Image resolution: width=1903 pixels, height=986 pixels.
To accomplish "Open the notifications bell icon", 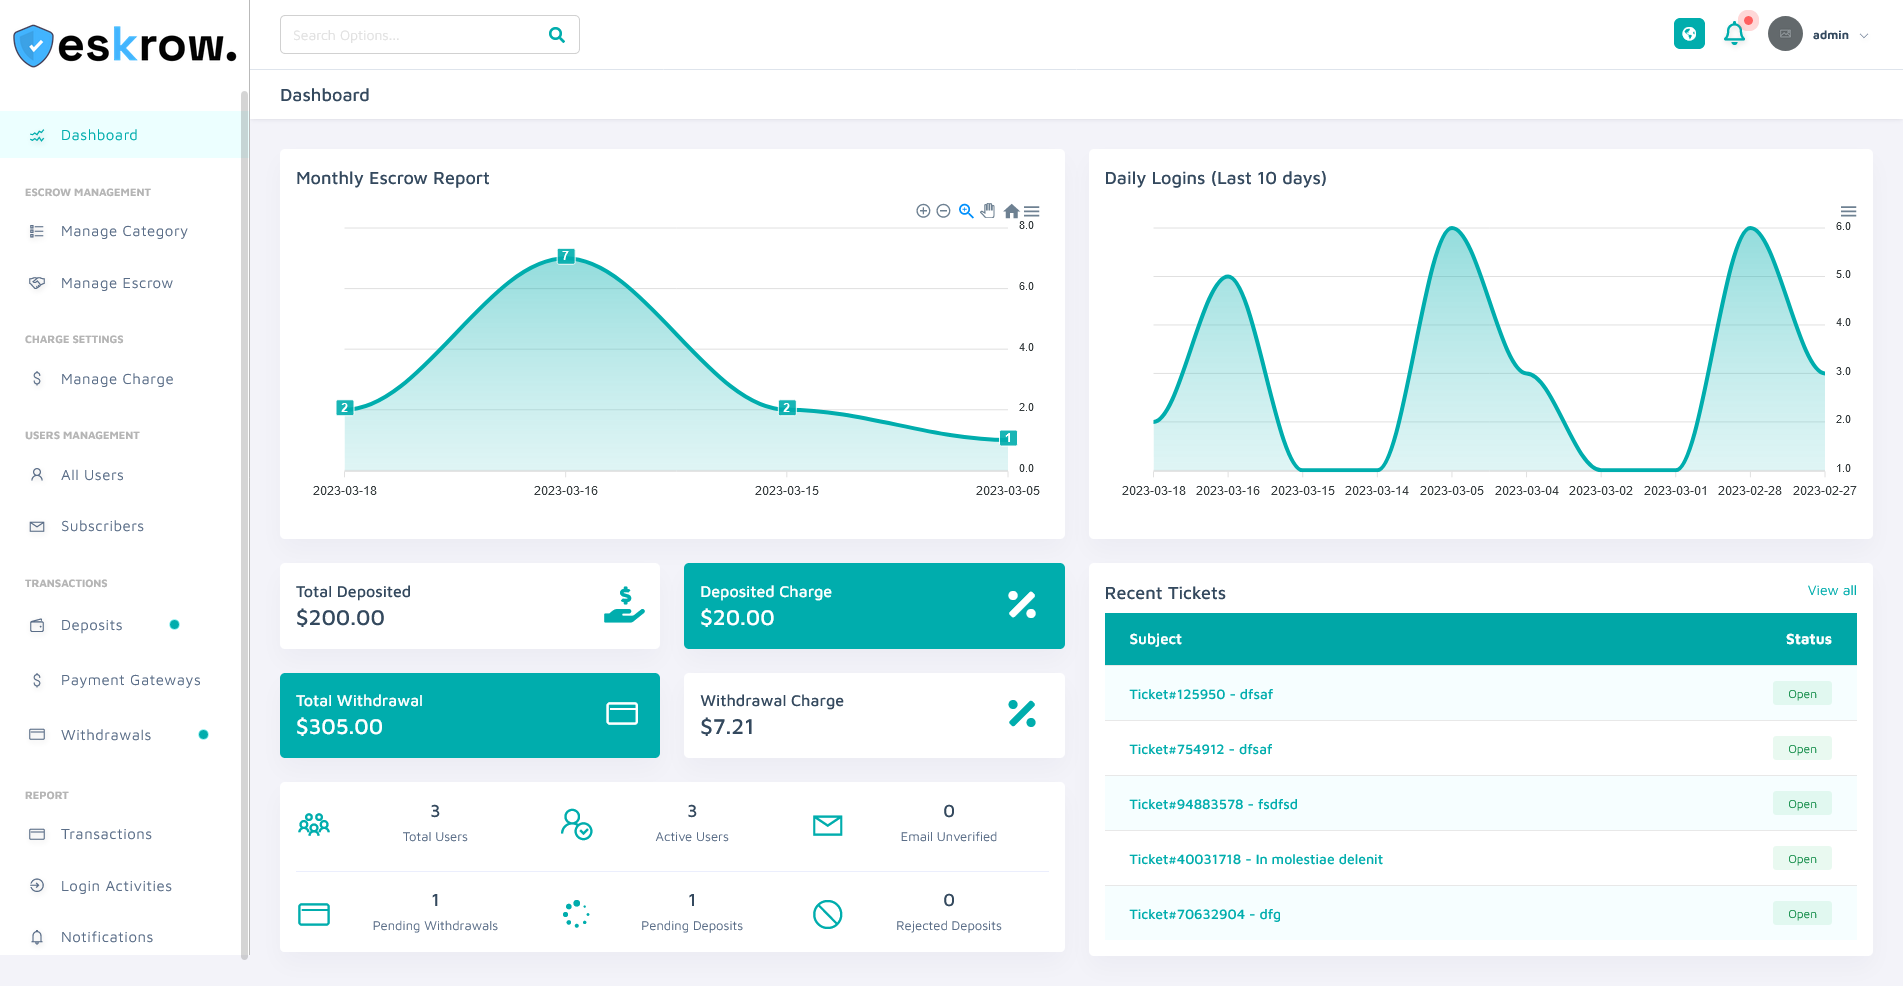I will [x=1734, y=34].
